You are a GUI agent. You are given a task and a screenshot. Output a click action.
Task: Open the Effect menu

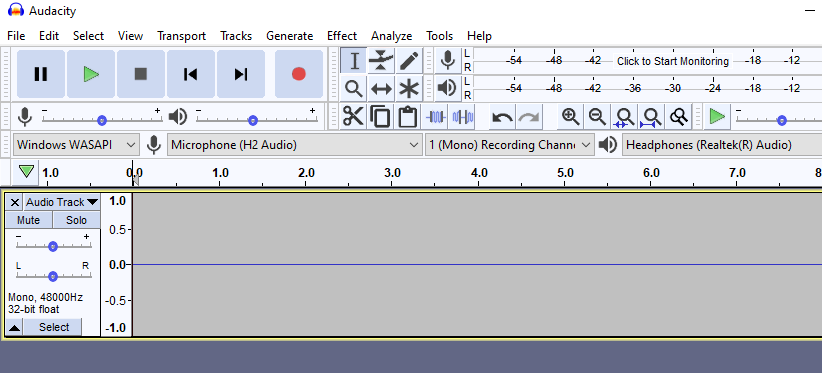[342, 36]
